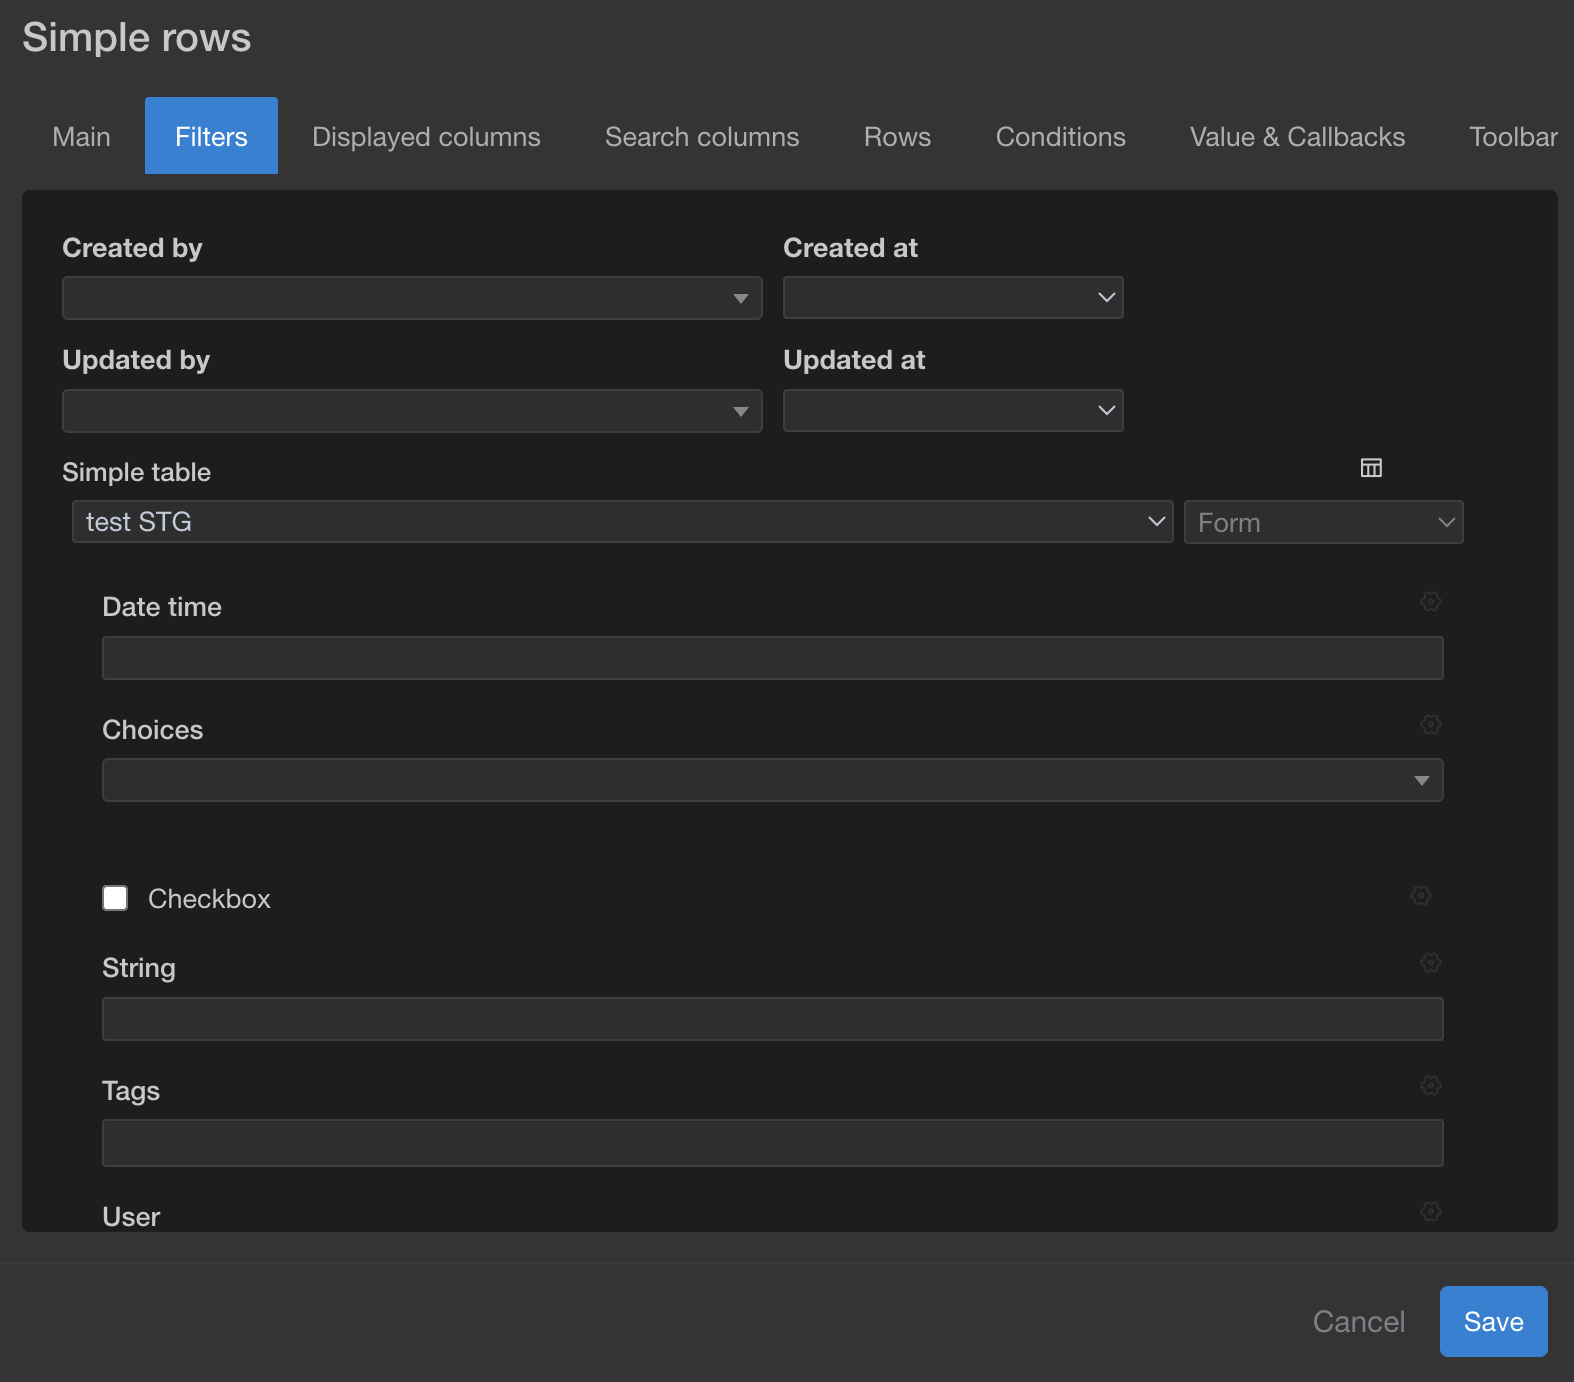The image size is (1574, 1382).
Task: Open settings gear for Date time field
Action: click(1431, 601)
